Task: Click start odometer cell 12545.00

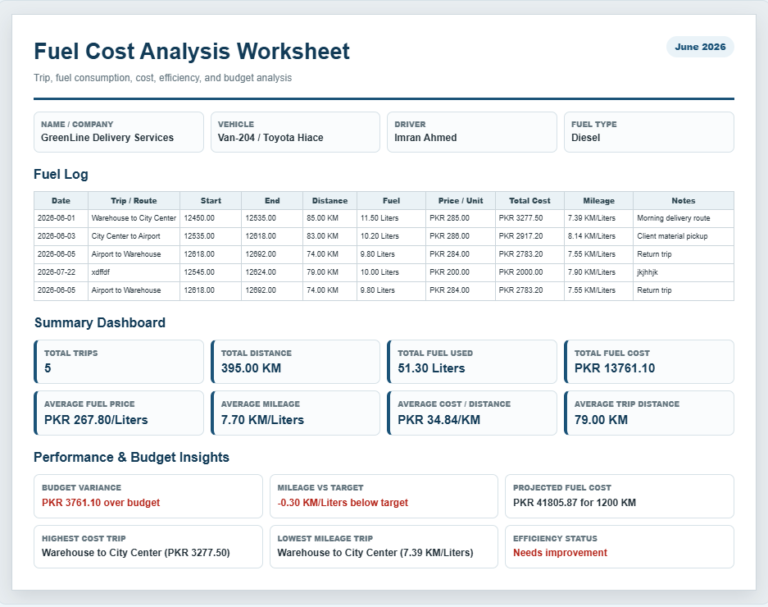Action: pyautogui.click(x=211, y=272)
